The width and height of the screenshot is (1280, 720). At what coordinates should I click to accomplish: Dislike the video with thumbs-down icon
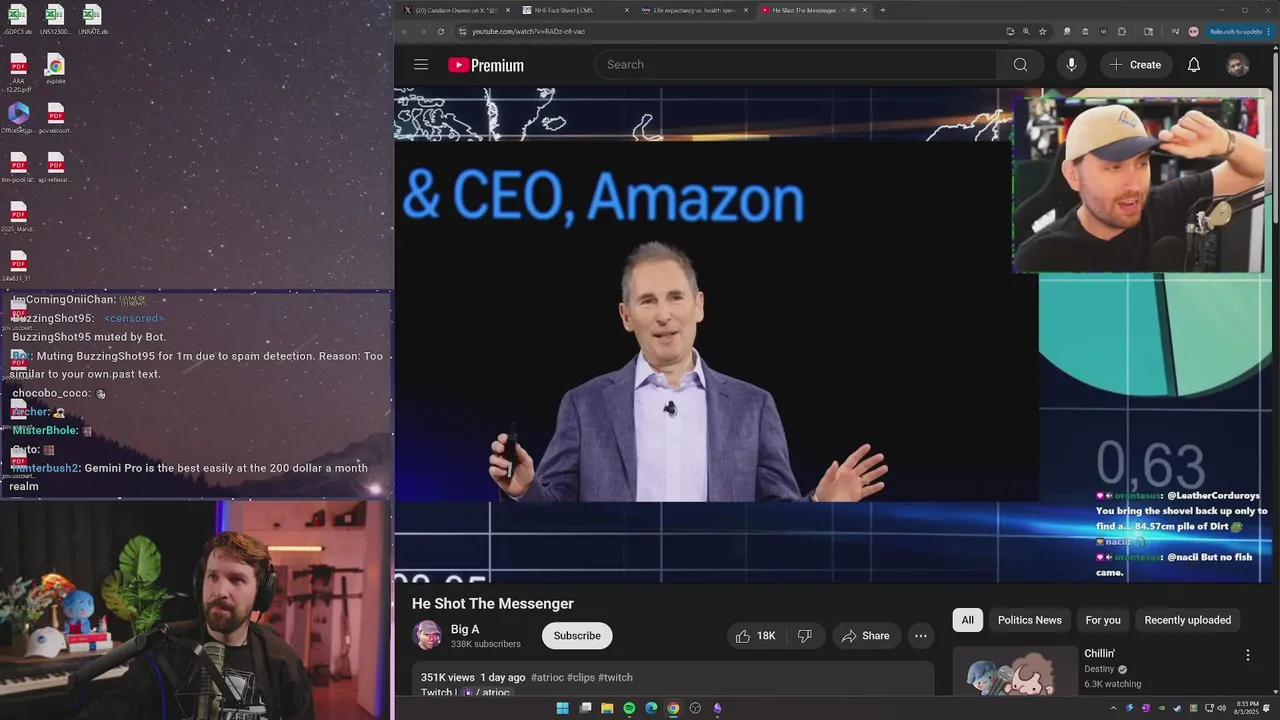pyautogui.click(x=804, y=636)
